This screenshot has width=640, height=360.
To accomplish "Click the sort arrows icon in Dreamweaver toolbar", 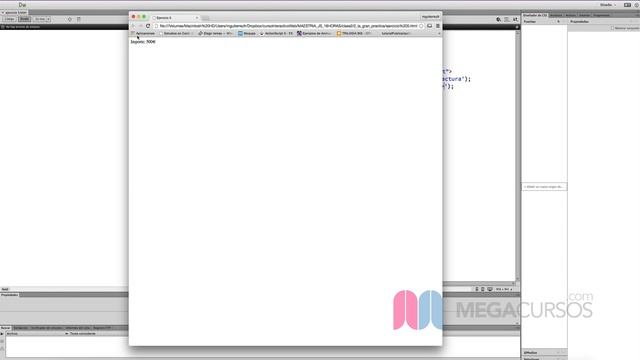I will click(516, 19).
